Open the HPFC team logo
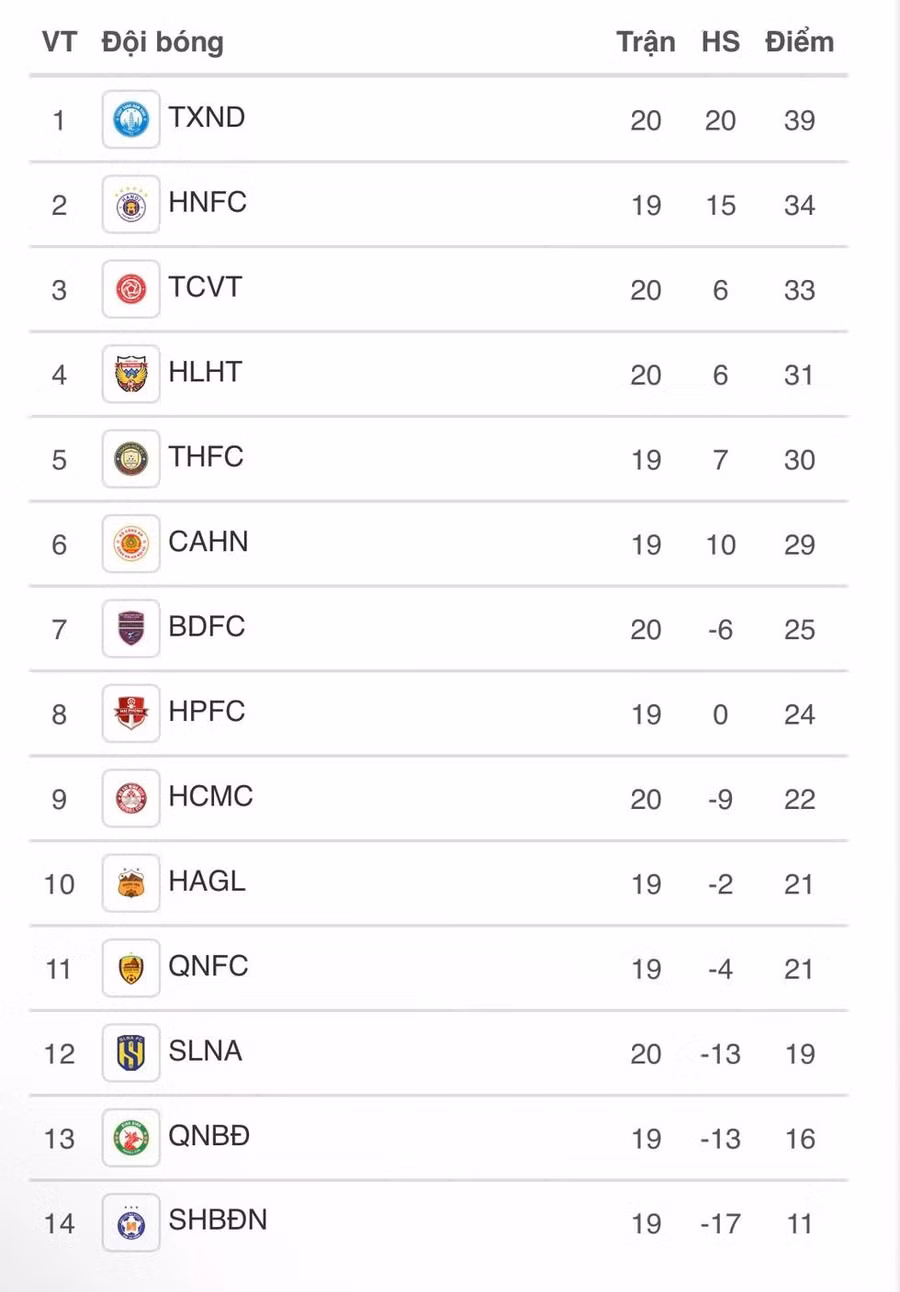 coord(131,714)
